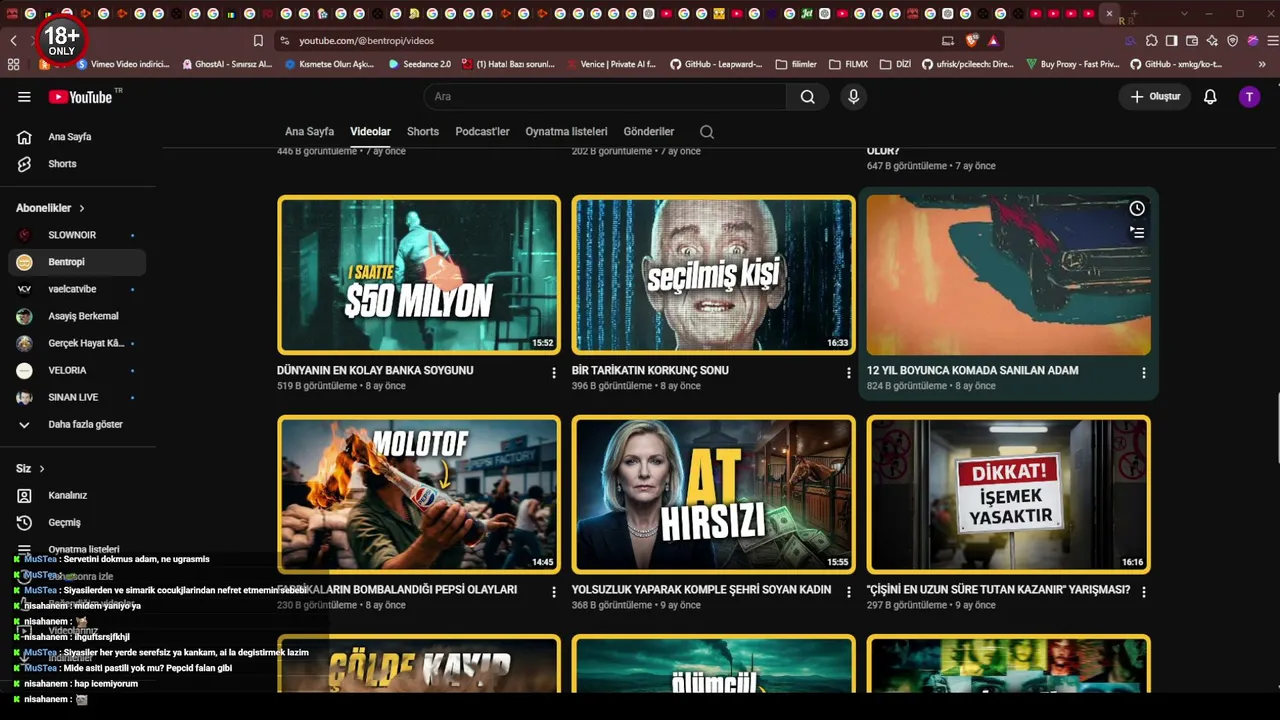Play the orange car thumbnail video
1280x720 pixels.
click(x=1009, y=275)
